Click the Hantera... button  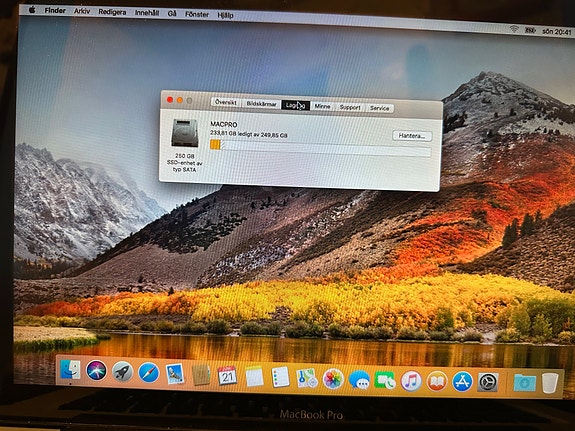click(412, 136)
